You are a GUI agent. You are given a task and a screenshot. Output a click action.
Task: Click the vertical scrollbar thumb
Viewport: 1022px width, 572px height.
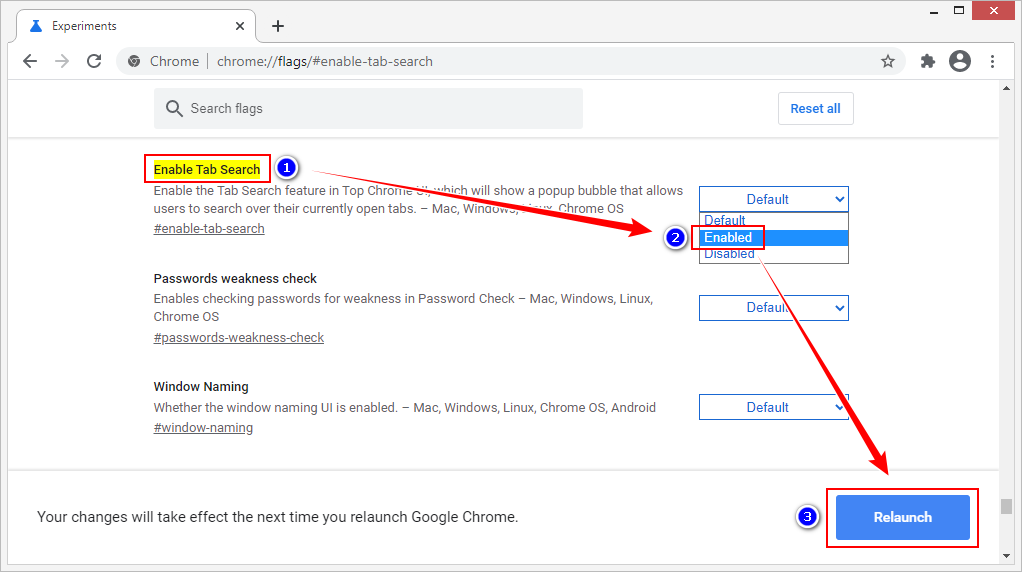[x=1006, y=506]
